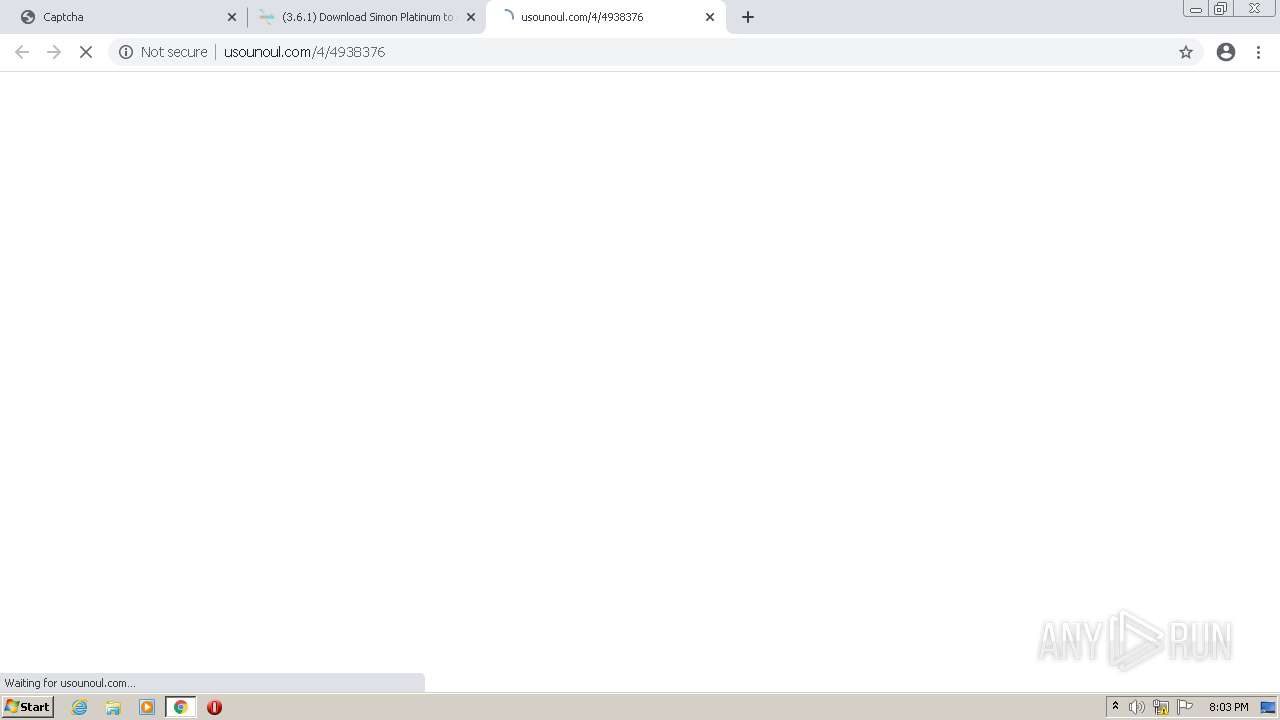The height and width of the screenshot is (720, 1280).
Task: Select the usounoul.com/4/4938376 tab
Action: (605, 17)
